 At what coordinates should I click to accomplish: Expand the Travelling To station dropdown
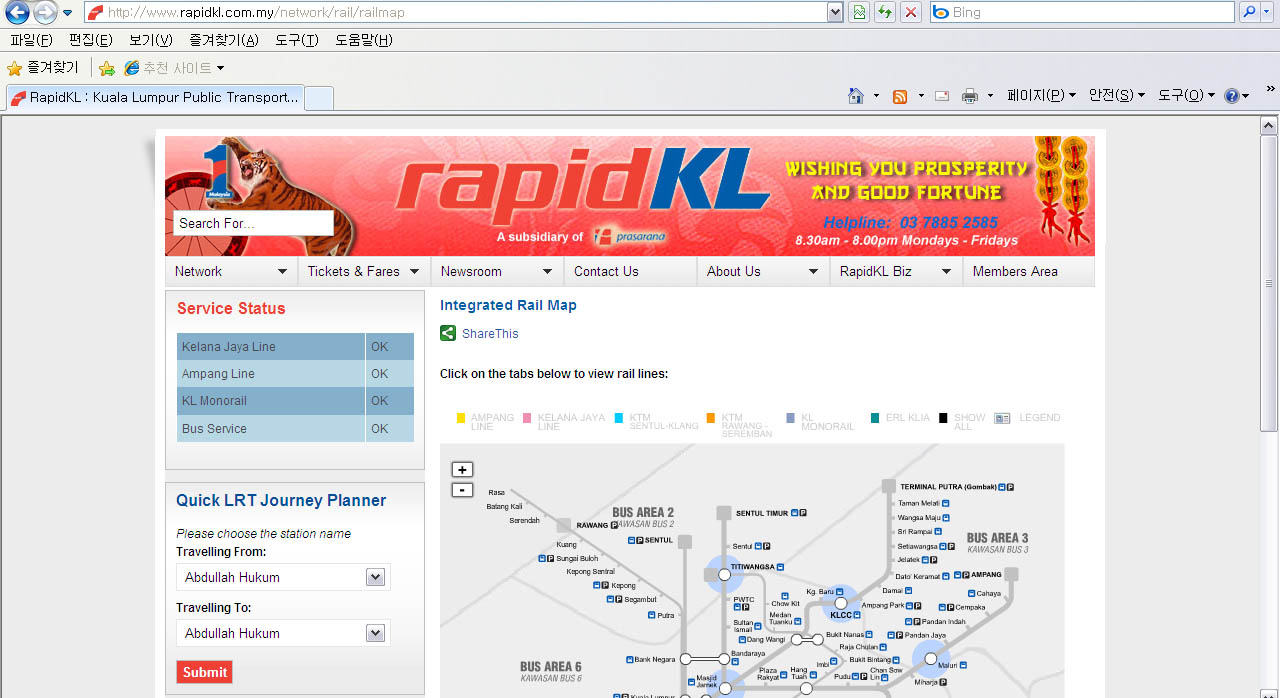tap(375, 633)
